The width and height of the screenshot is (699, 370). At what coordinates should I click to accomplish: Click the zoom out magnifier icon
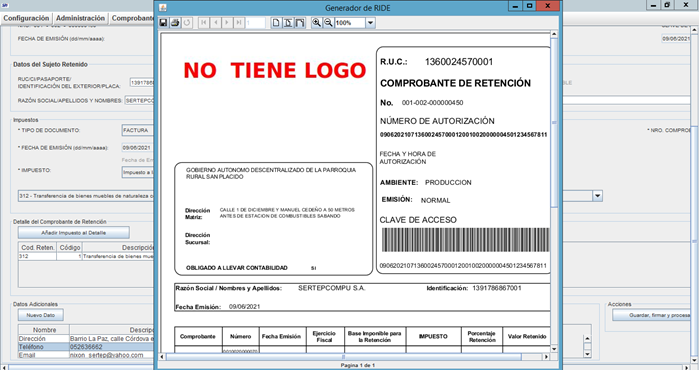pyautogui.click(x=328, y=23)
